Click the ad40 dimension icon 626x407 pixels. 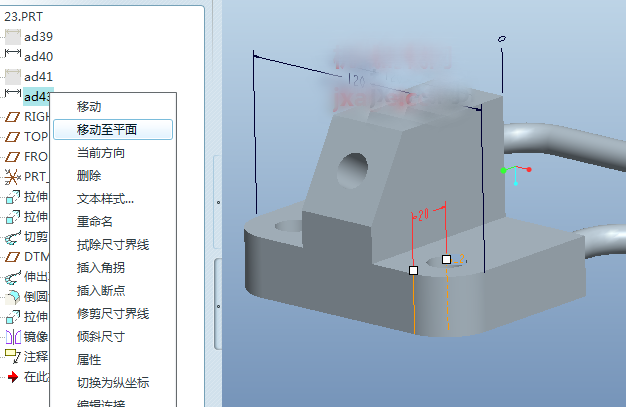point(13,53)
